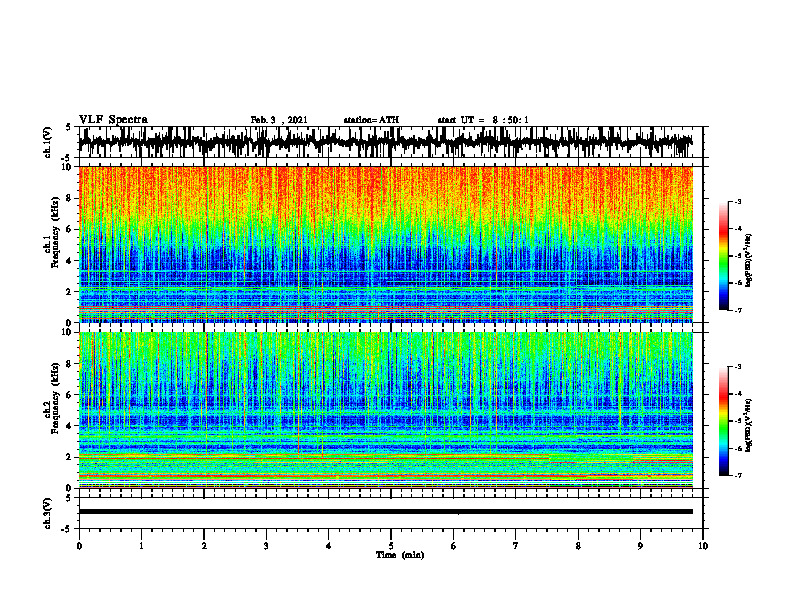Click the ch.3 flat black waveform trace

click(385, 512)
